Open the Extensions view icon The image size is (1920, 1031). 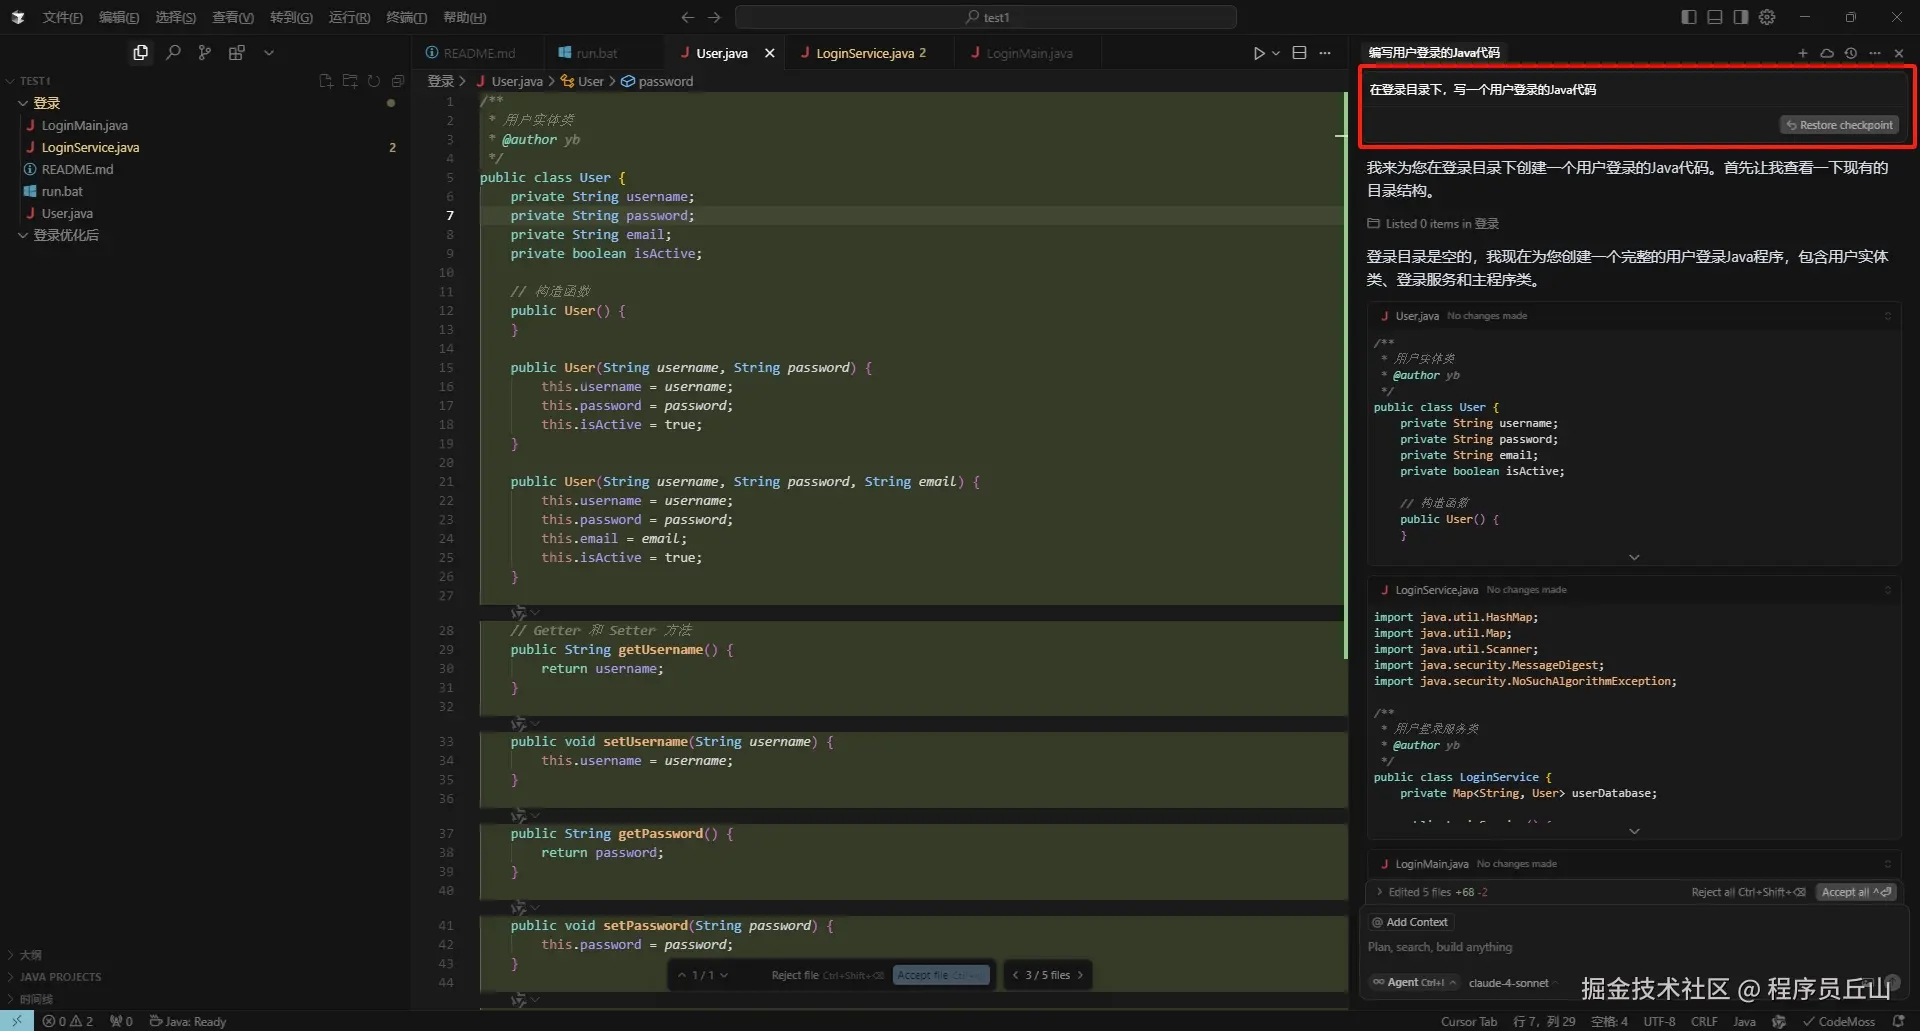[237, 53]
